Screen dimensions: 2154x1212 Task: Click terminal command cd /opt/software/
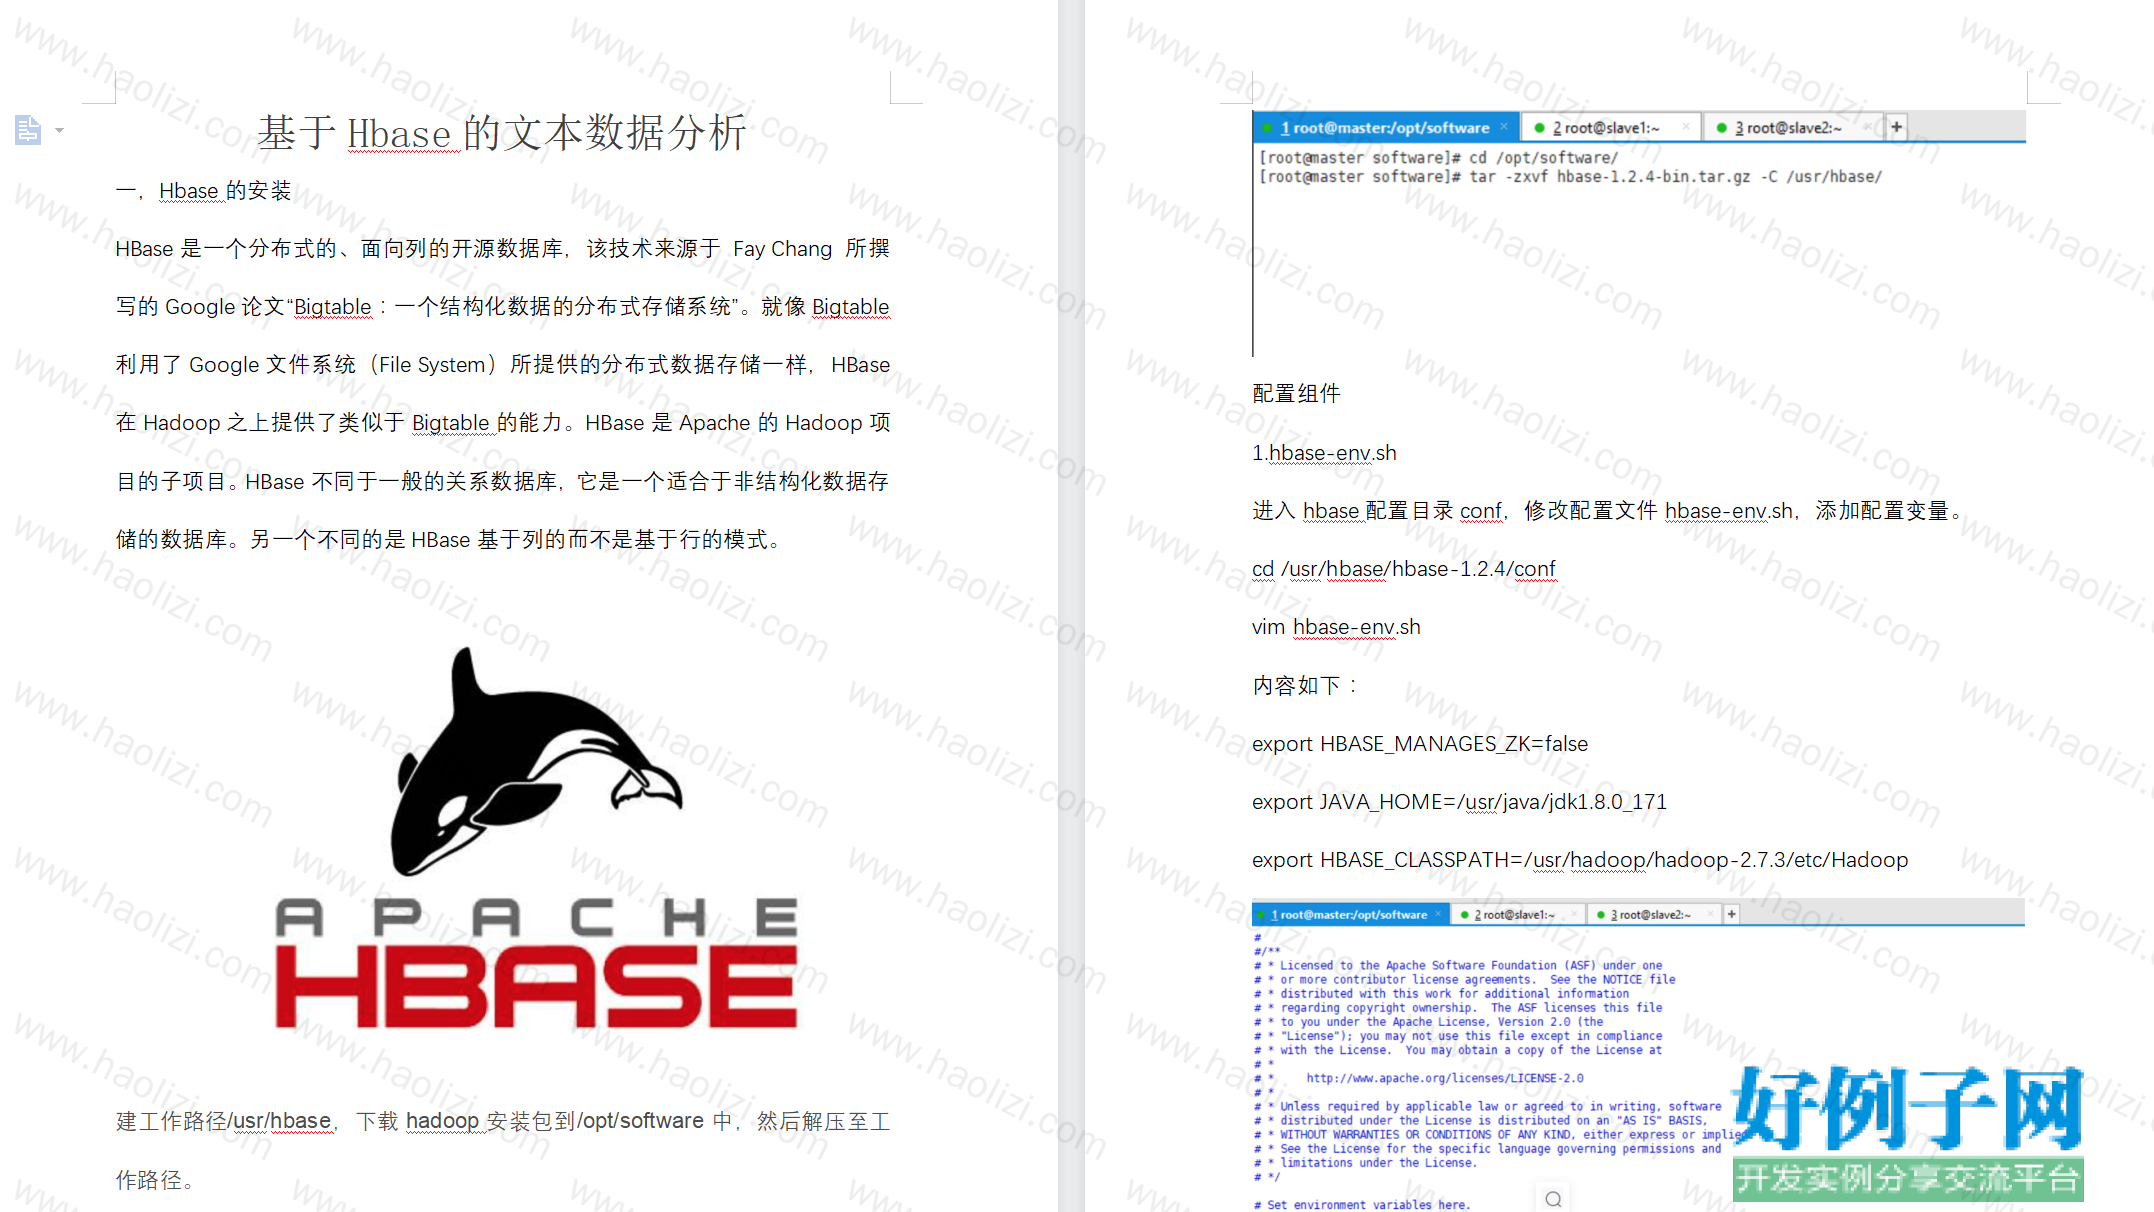(x=1543, y=158)
